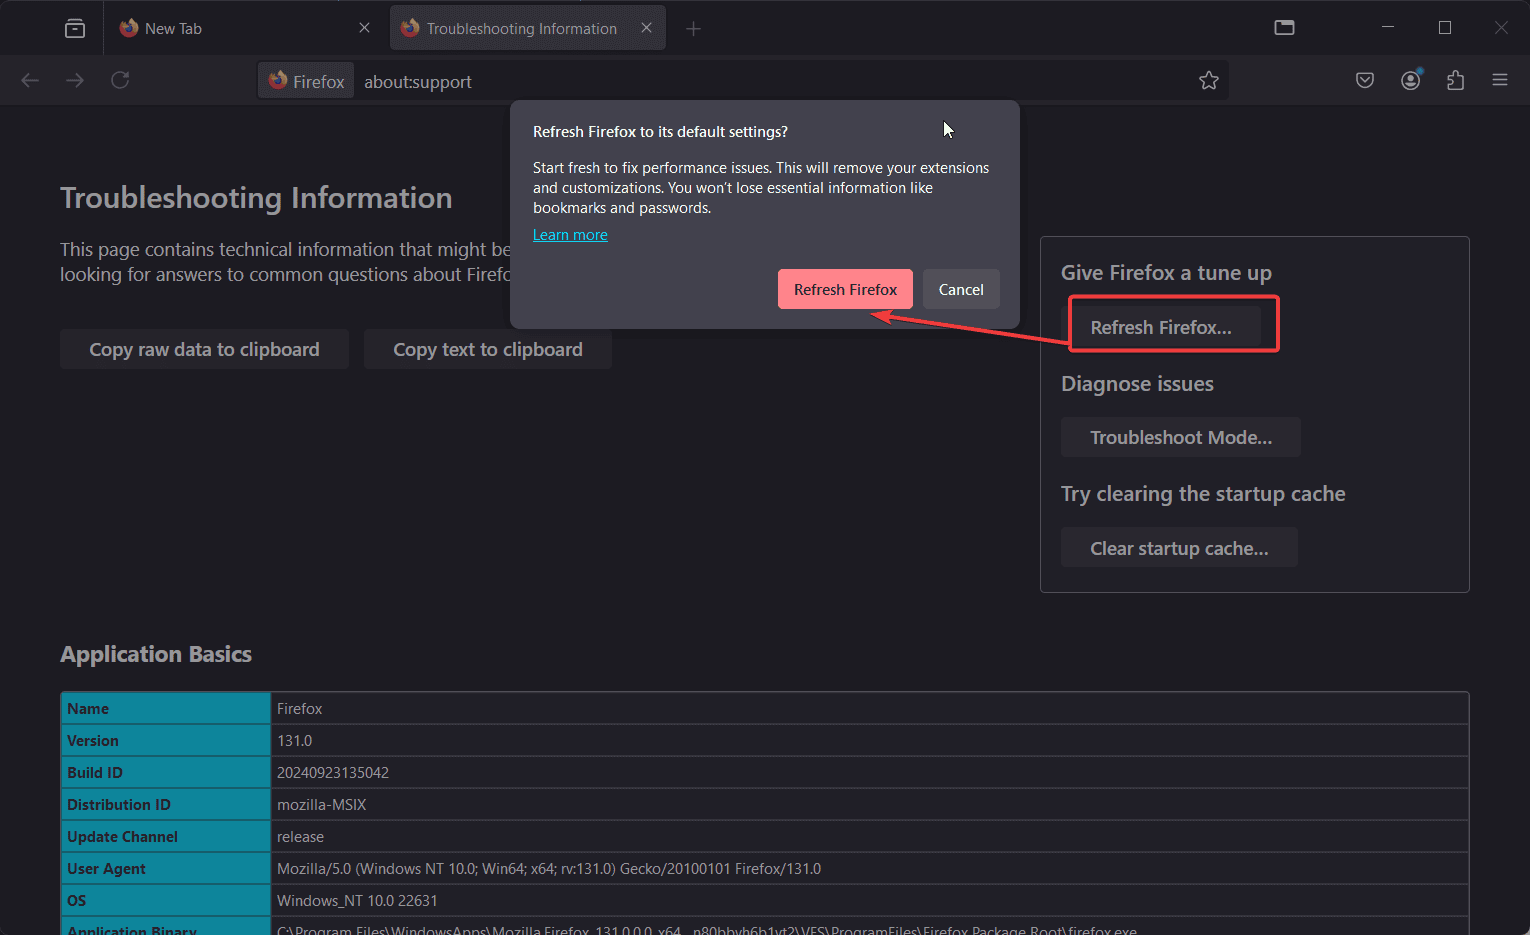
Task: Bookmark this page with star icon
Action: tap(1209, 81)
